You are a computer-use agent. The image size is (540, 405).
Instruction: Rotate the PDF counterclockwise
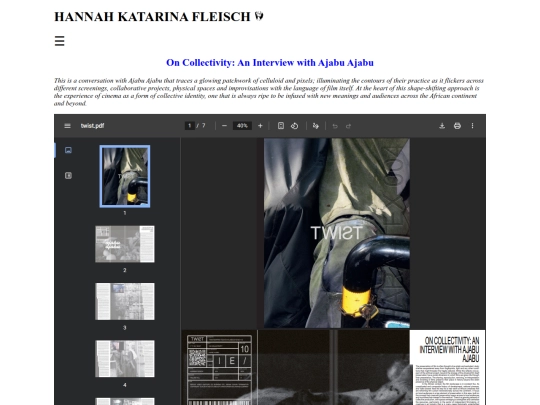tap(294, 126)
